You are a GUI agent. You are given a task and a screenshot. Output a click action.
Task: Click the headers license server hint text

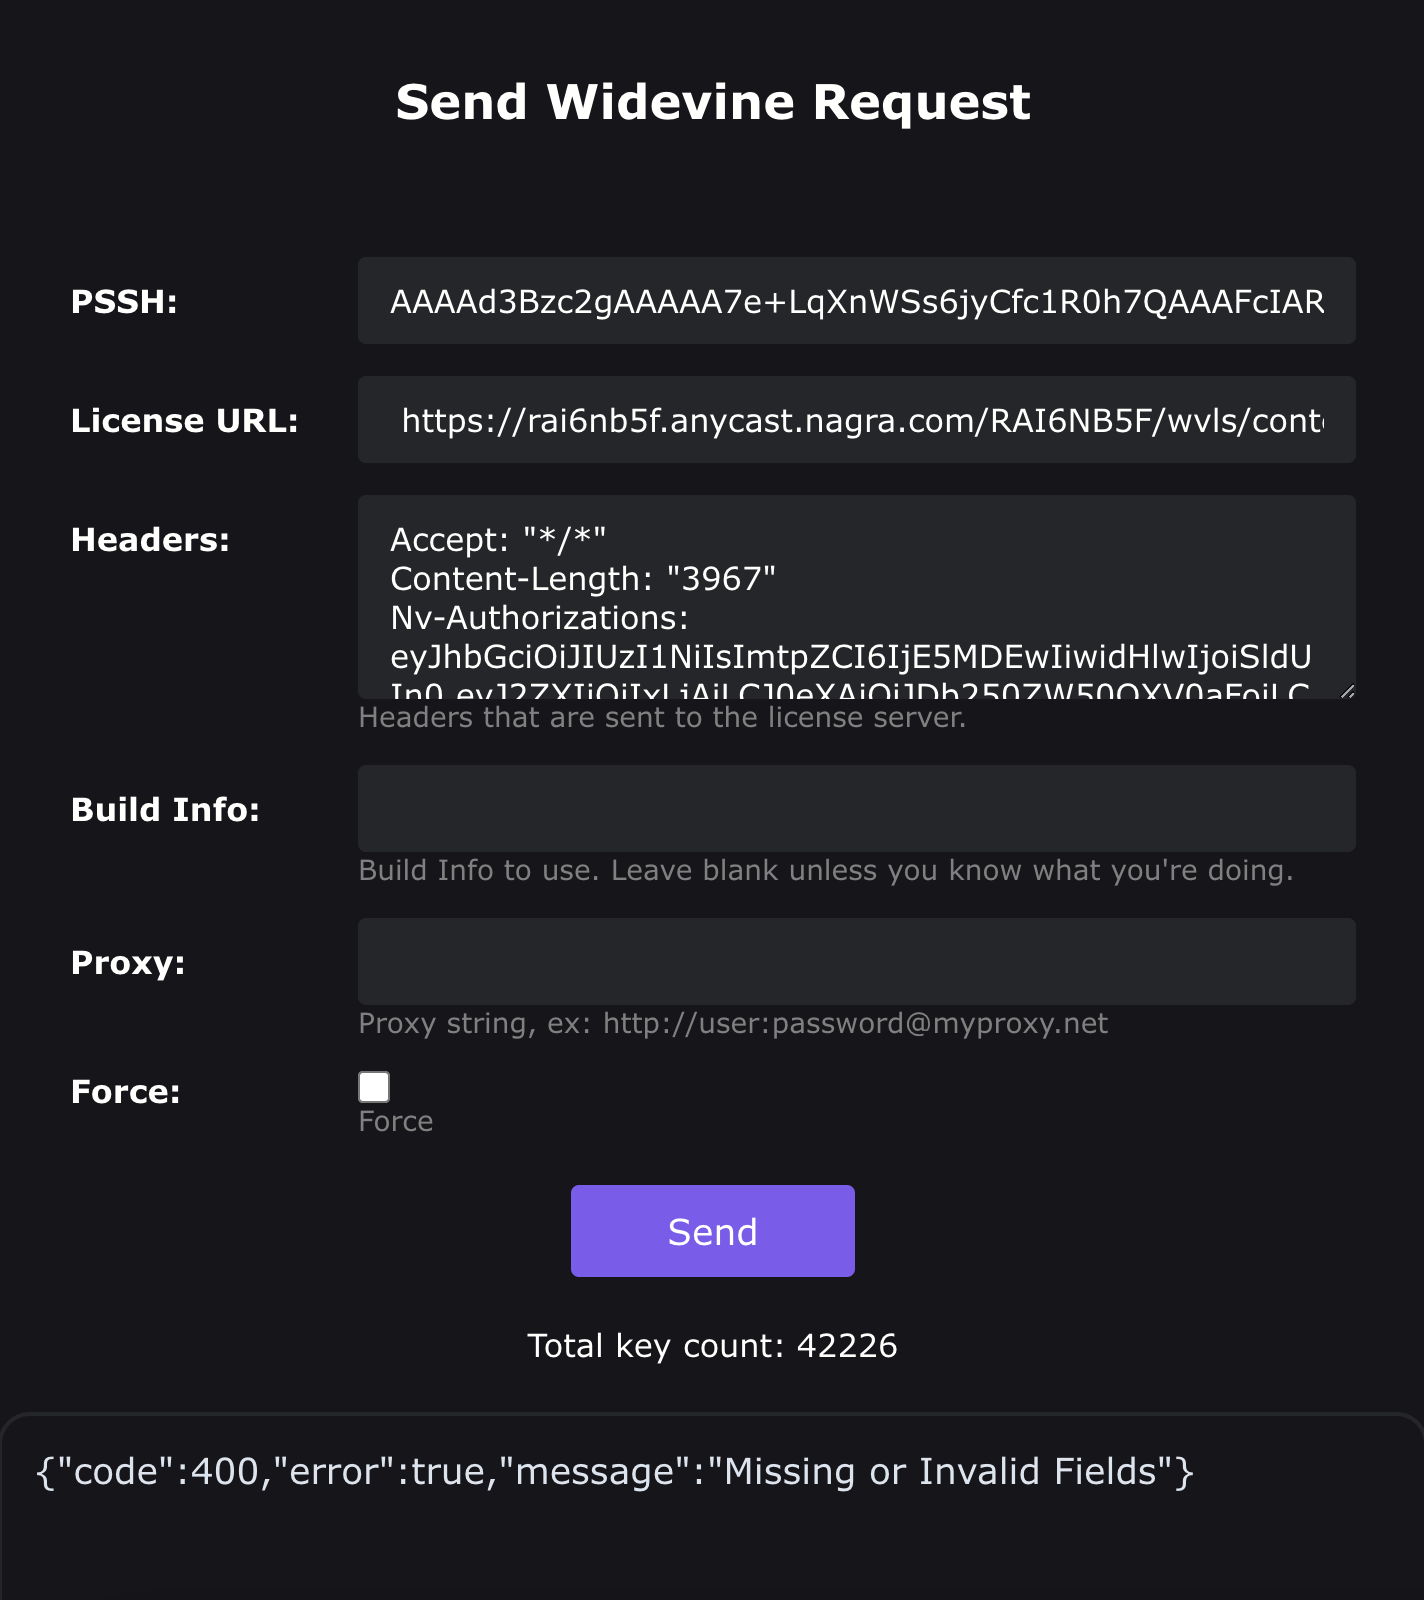point(662,718)
